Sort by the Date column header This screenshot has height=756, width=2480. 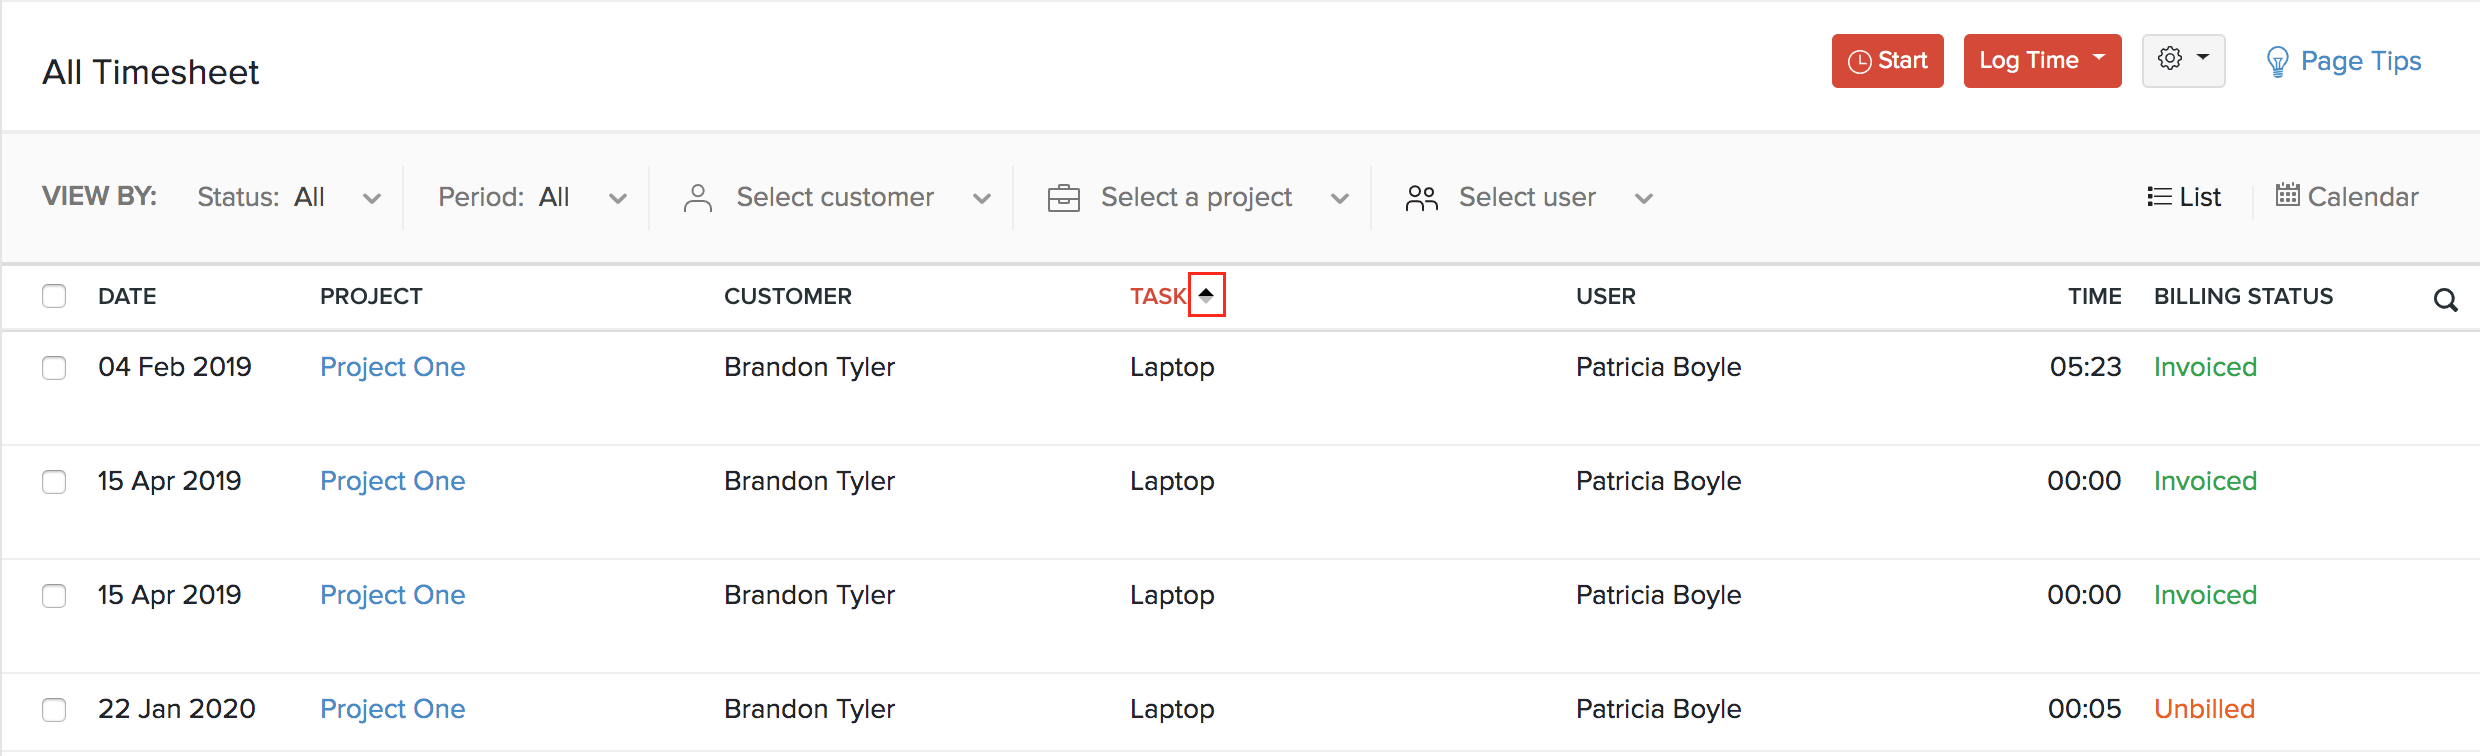[x=127, y=296]
